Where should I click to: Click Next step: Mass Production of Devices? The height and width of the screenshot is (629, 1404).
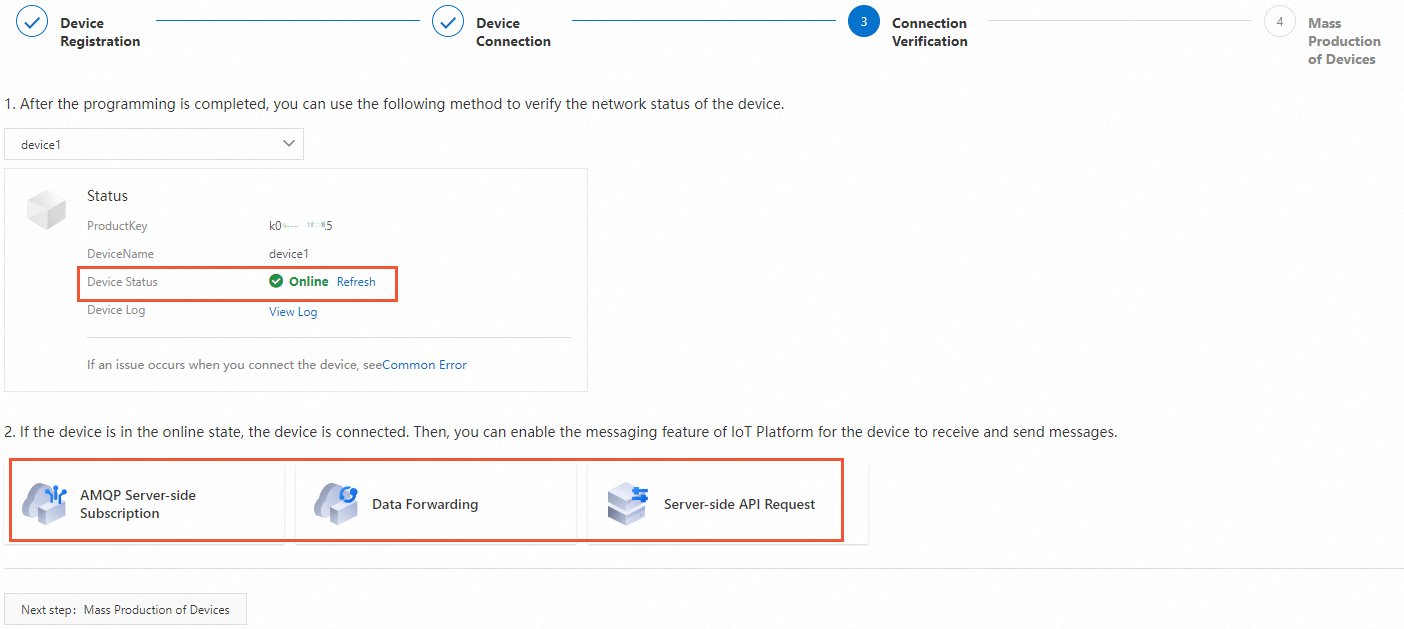click(x=125, y=610)
